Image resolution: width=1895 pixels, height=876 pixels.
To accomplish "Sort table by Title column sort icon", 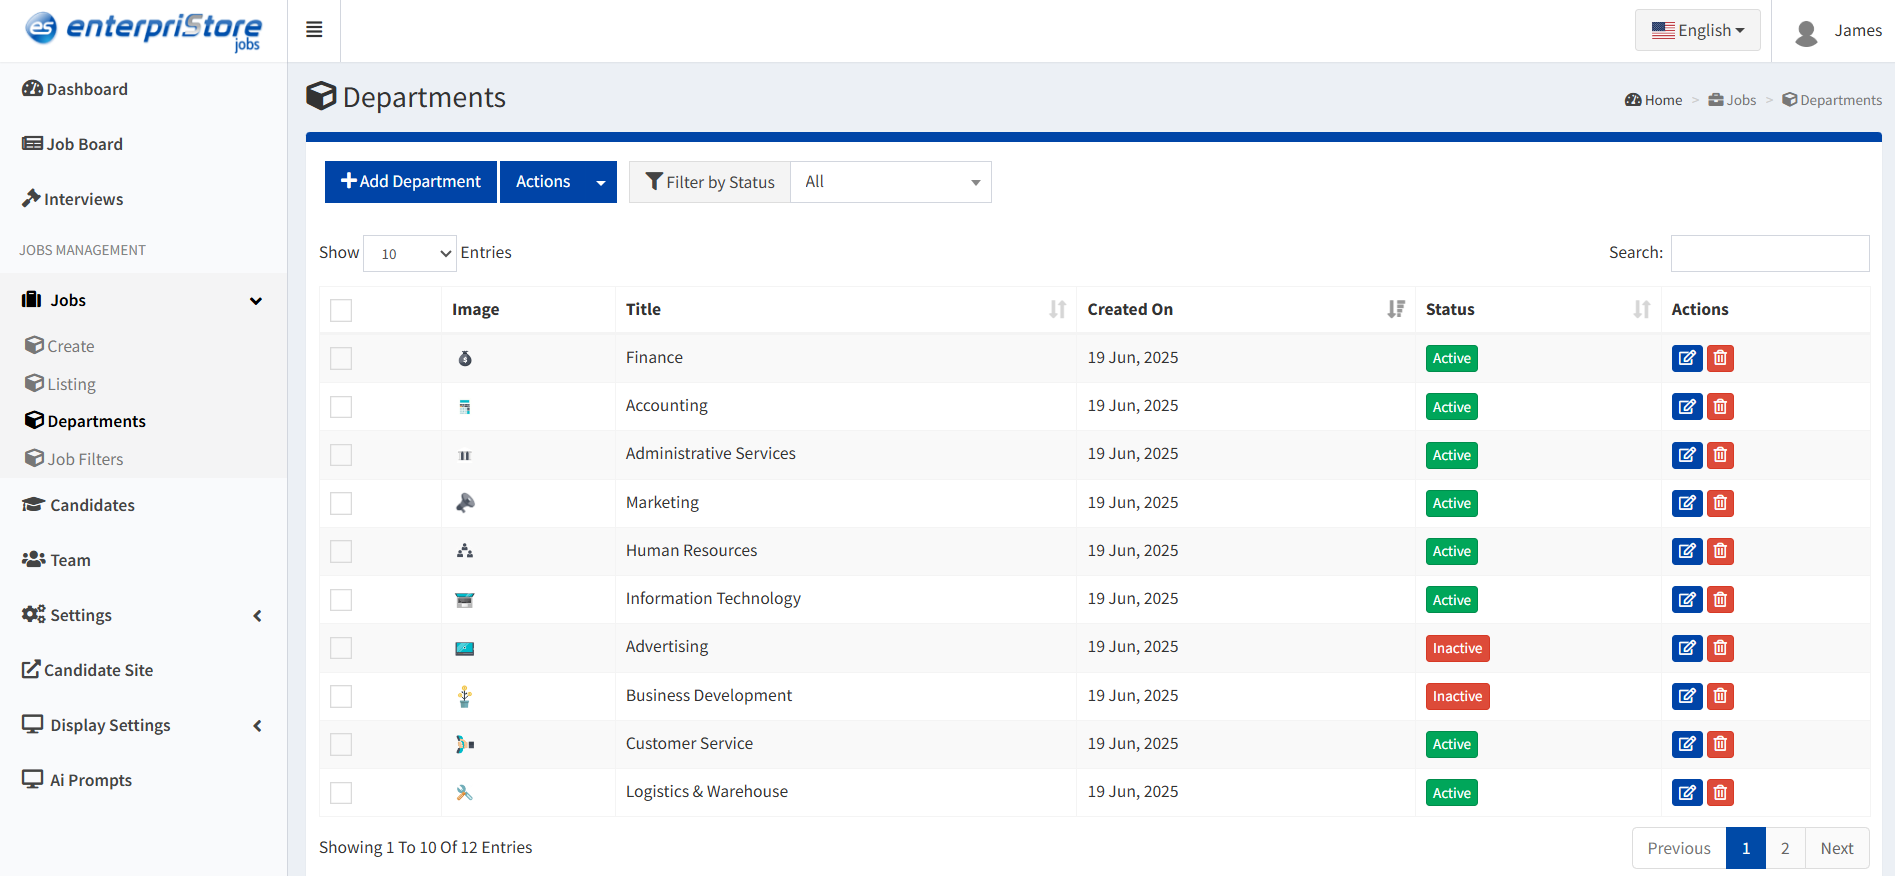I will point(1057,310).
